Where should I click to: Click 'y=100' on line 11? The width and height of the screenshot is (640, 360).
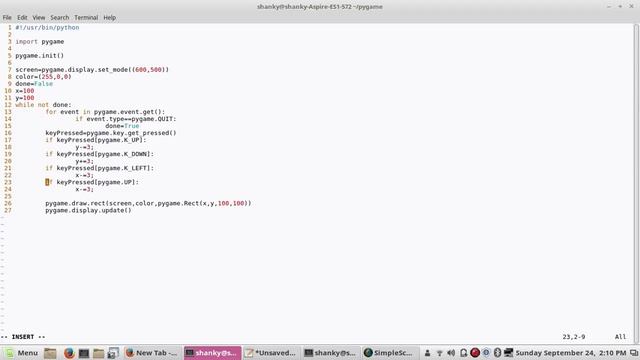(x=25, y=98)
